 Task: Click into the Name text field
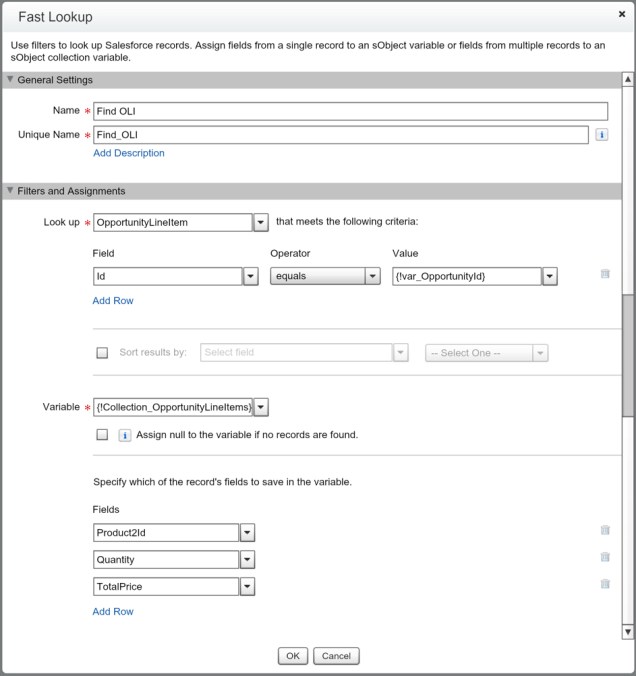tap(350, 111)
